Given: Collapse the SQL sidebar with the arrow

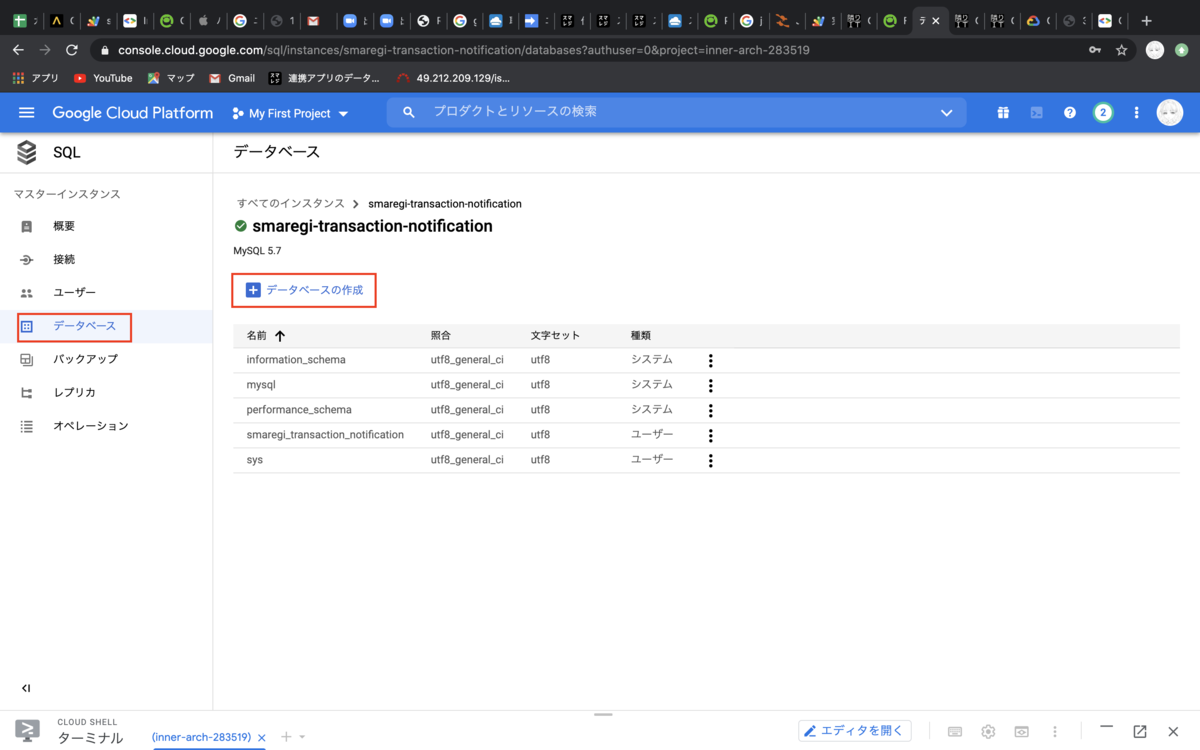Looking at the screenshot, I should [25, 688].
